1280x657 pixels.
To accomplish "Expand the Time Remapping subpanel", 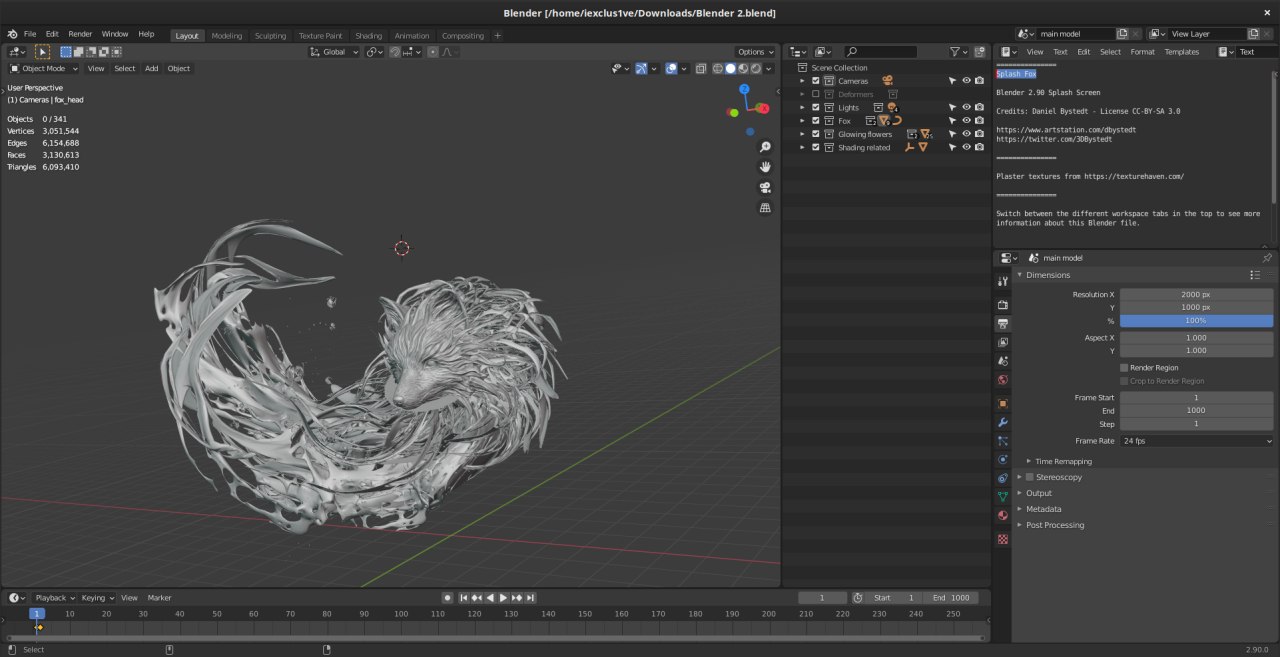I will 1063,461.
